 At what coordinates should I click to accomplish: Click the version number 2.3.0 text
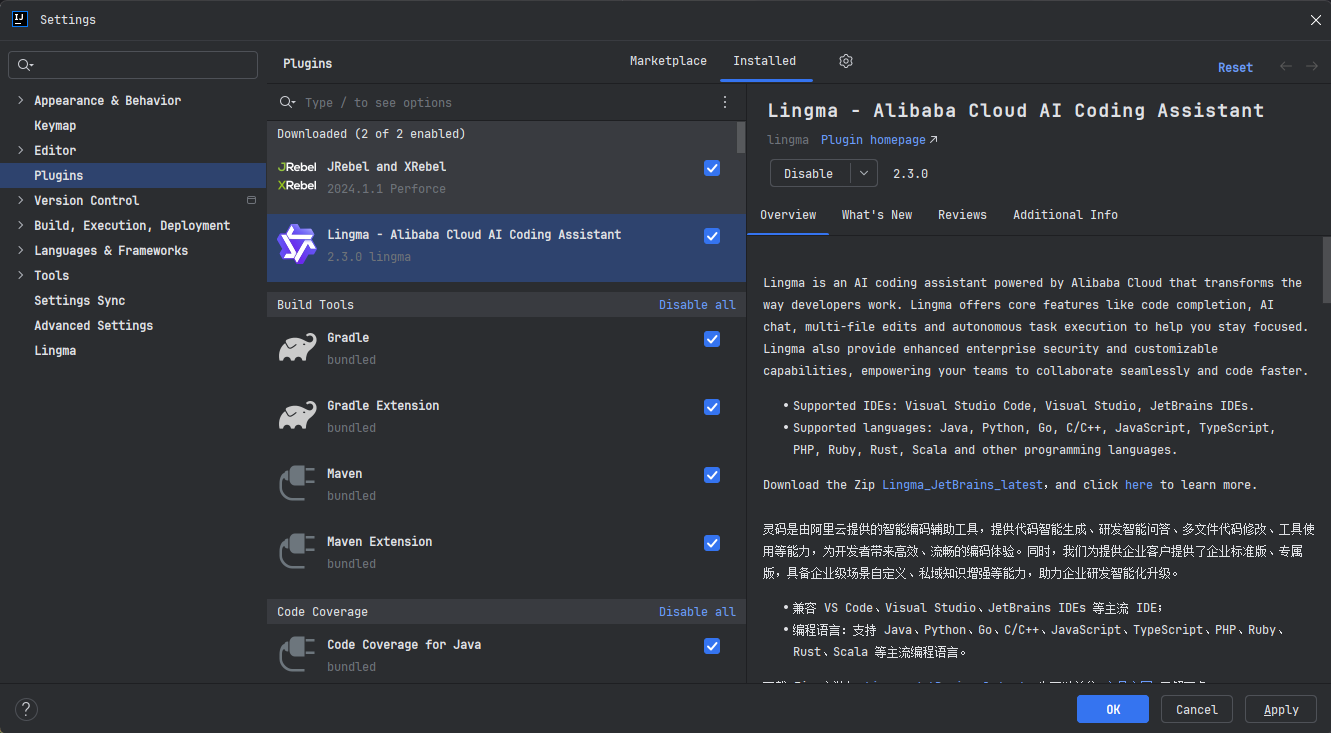tap(910, 173)
